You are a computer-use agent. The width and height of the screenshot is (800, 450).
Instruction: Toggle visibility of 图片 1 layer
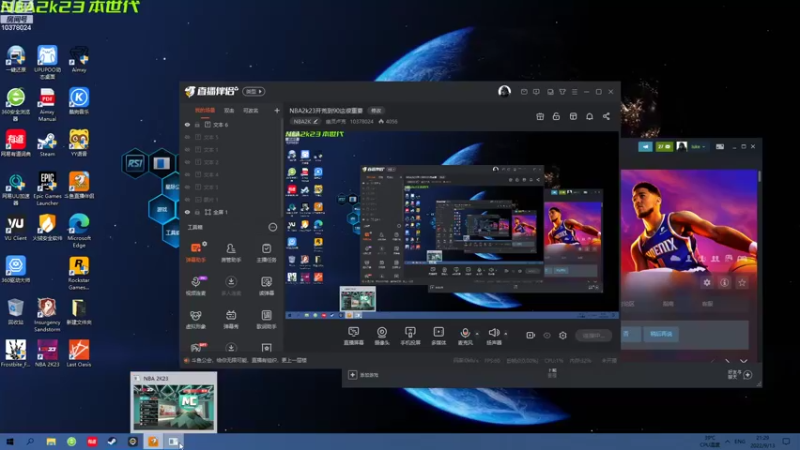187,199
